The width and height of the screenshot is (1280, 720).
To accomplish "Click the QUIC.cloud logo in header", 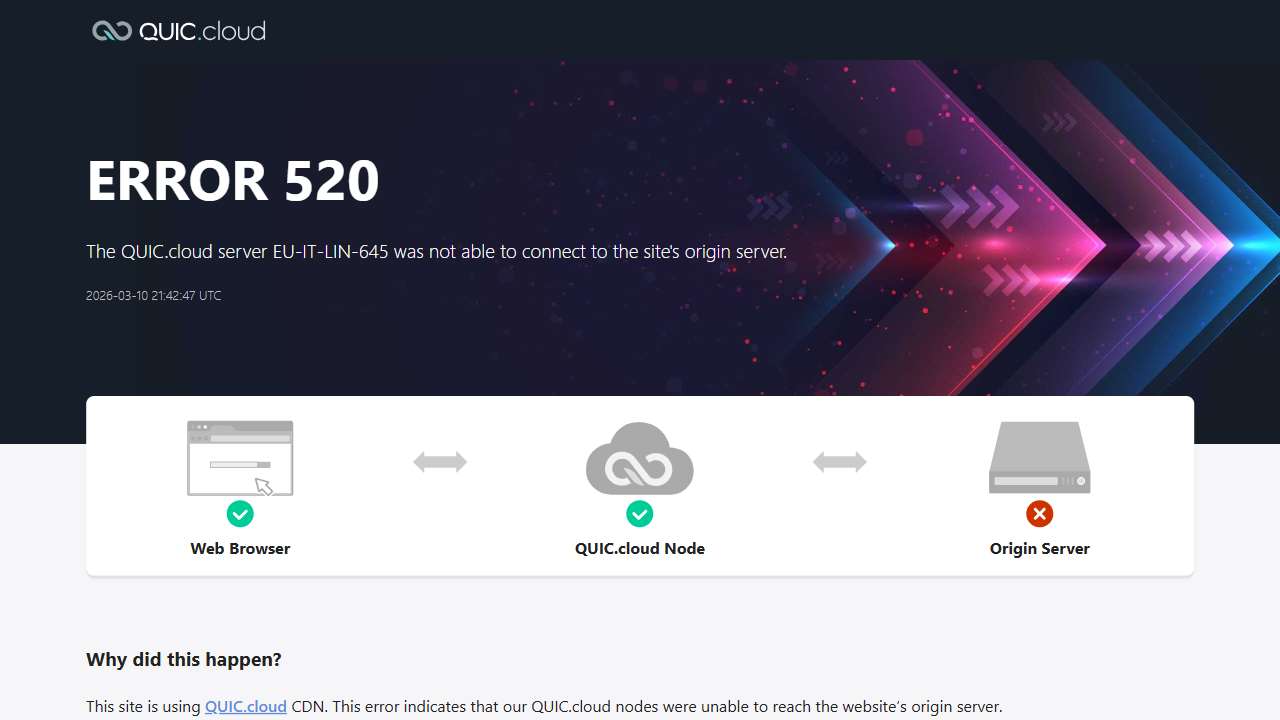I will [x=178, y=31].
